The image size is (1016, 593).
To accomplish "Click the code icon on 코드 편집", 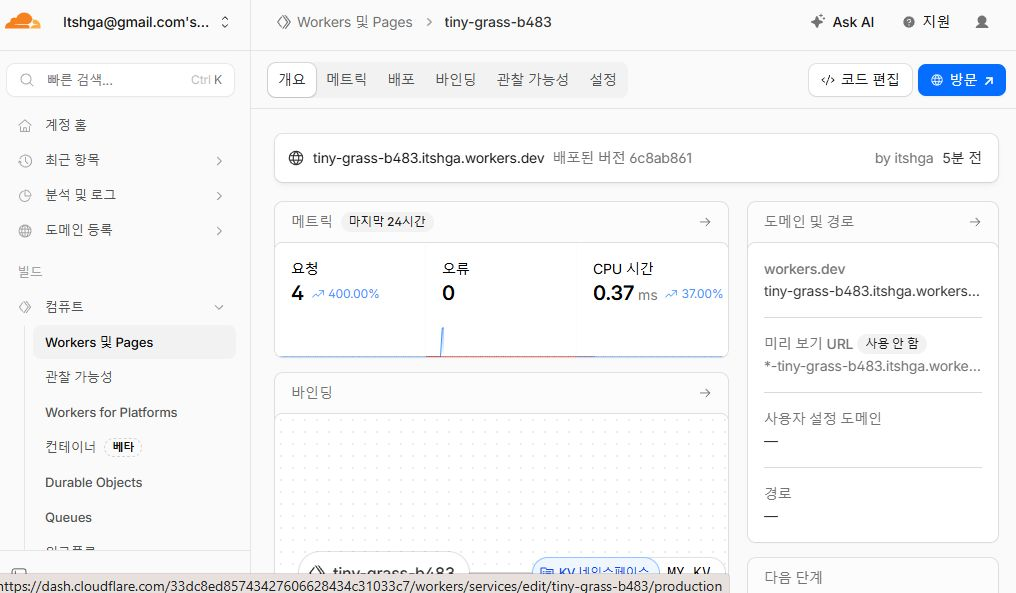I will (x=827, y=80).
